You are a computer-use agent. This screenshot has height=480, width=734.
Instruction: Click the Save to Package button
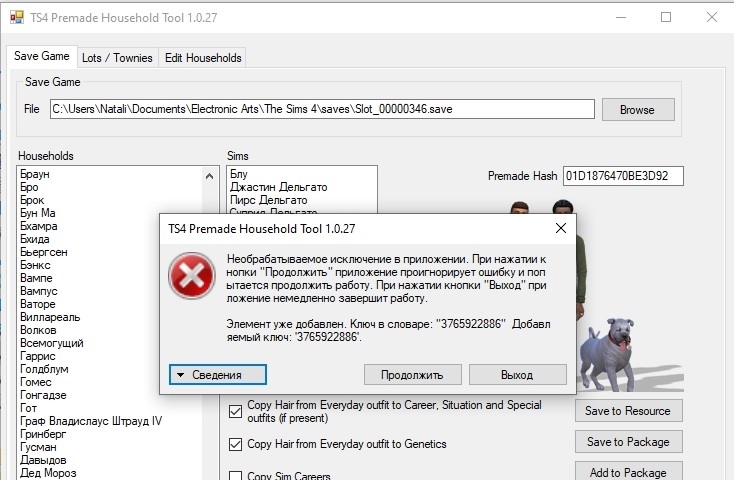coord(629,442)
